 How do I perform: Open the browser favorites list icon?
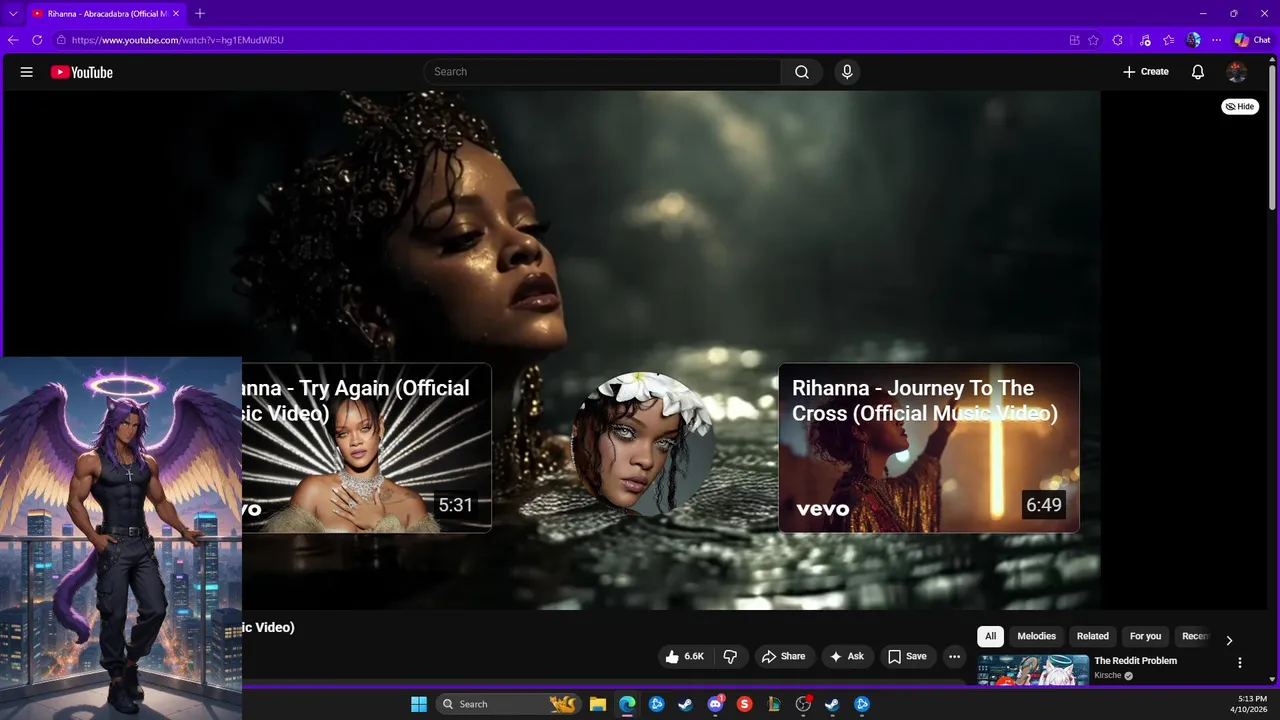(x=1169, y=40)
